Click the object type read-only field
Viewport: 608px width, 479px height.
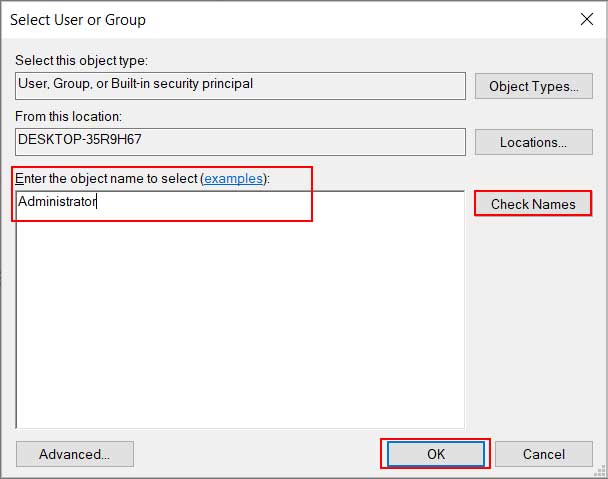(x=240, y=86)
